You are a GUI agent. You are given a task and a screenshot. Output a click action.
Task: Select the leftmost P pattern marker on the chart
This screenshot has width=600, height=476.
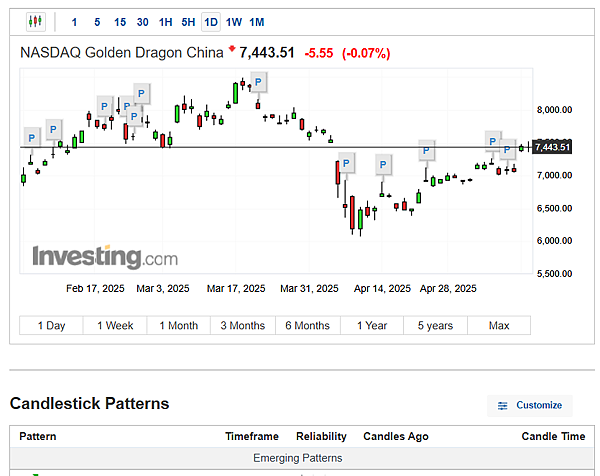(31, 137)
